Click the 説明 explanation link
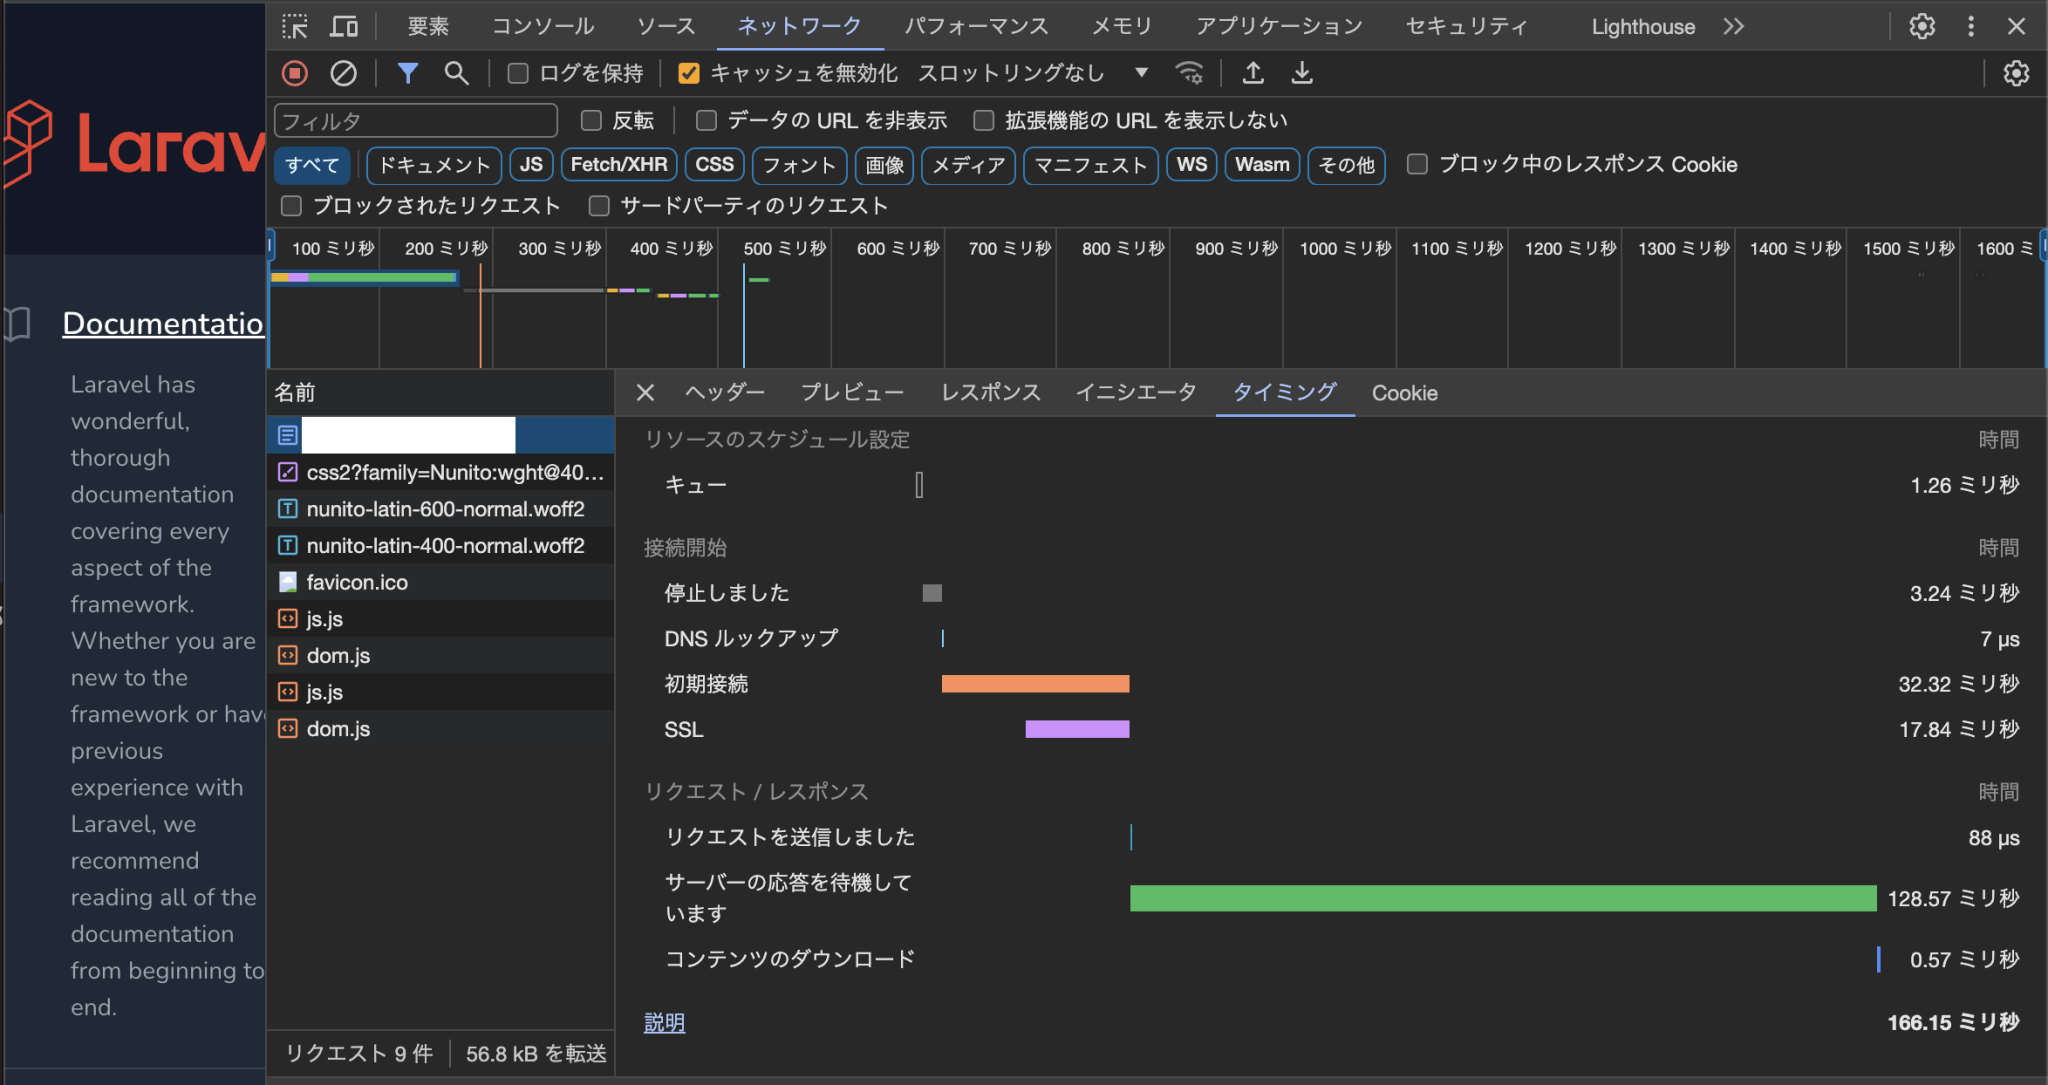Image resolution: width=2048 pixels, height=1085 pixels. coord(663,1022)
